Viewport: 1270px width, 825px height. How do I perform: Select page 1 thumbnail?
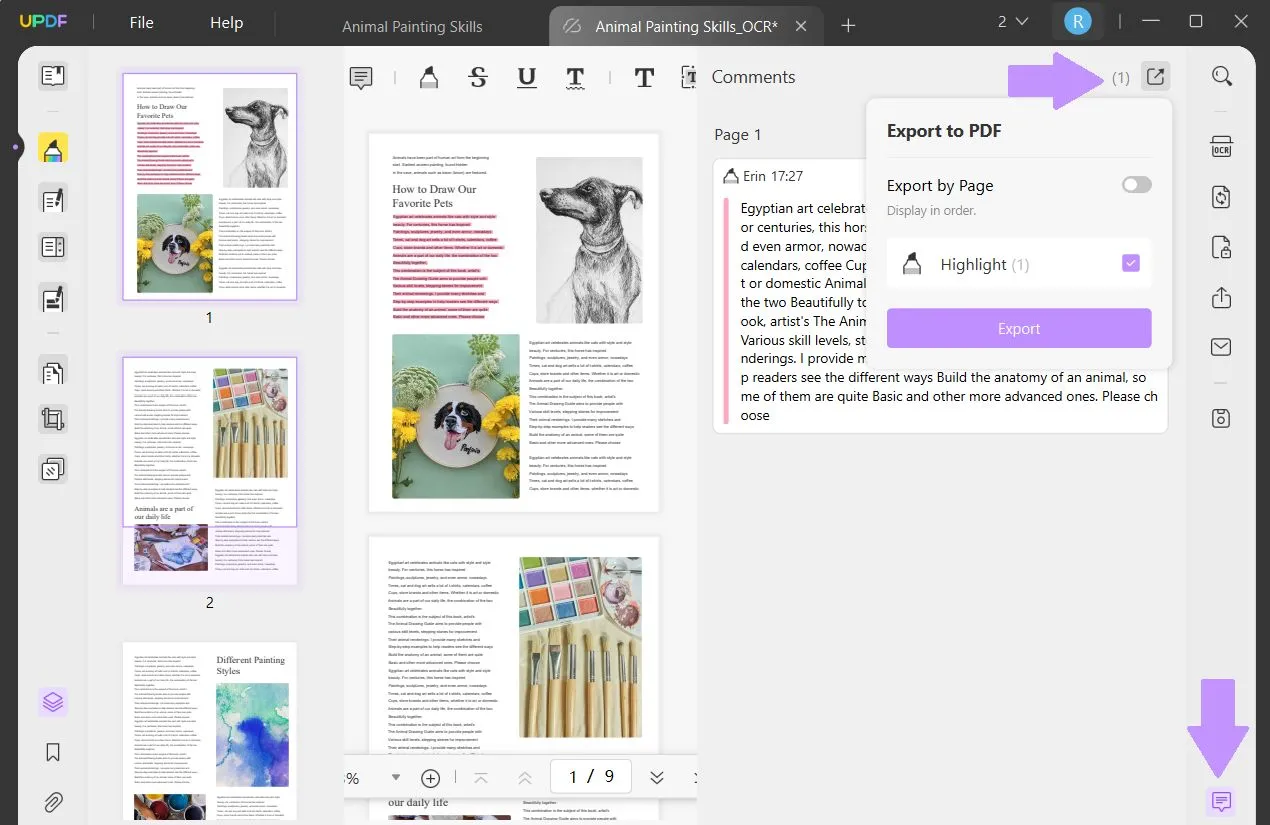pyautogui.click(x=210, y=186)
